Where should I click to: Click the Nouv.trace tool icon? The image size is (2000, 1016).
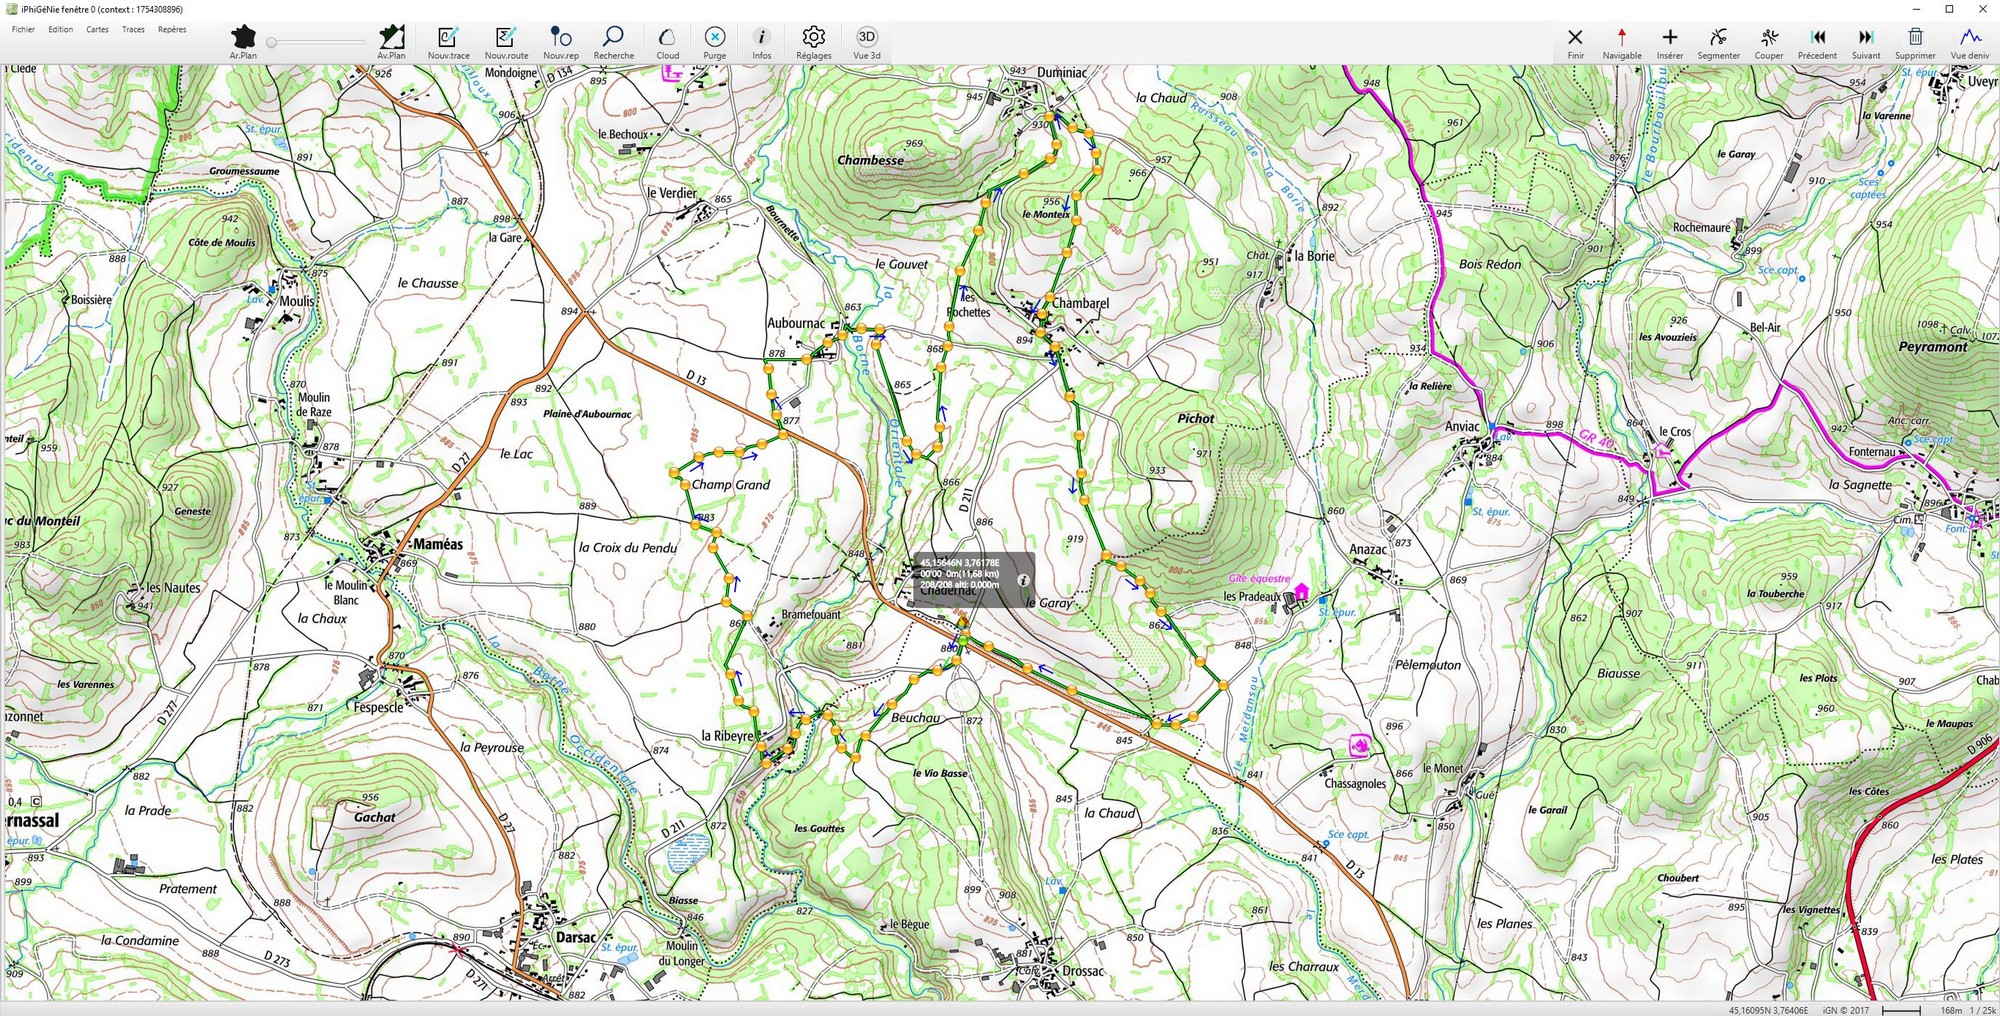coord(448,42)
